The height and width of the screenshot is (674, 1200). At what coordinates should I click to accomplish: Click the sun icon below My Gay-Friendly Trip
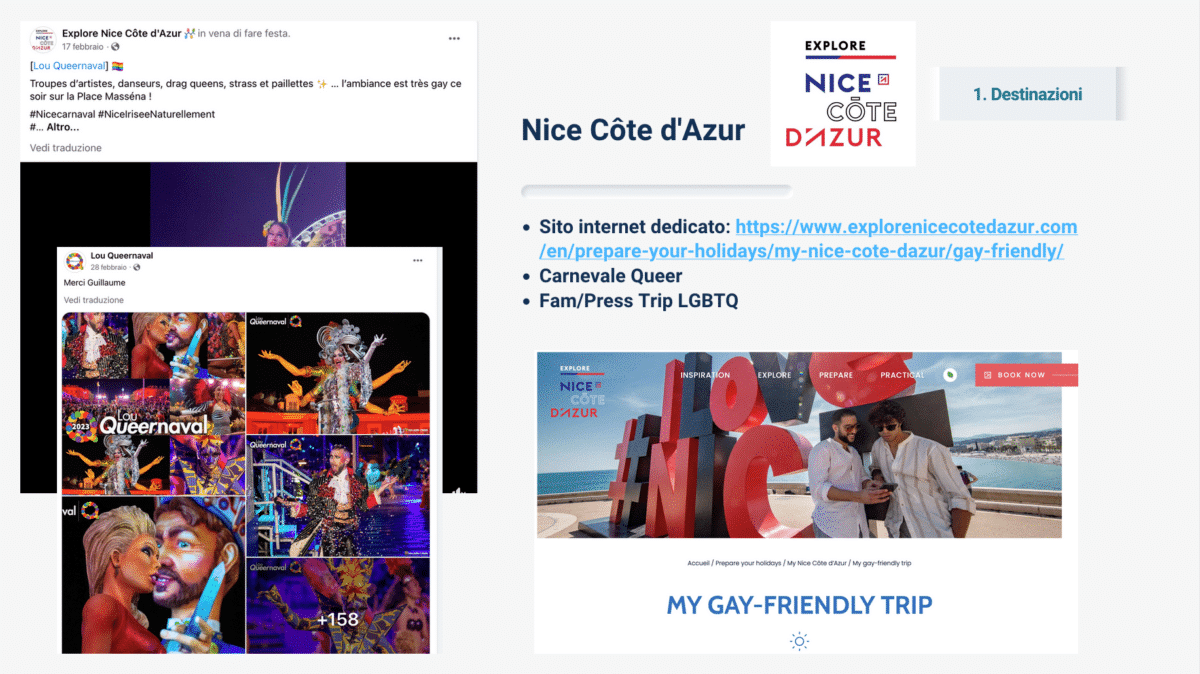(799, 642)
